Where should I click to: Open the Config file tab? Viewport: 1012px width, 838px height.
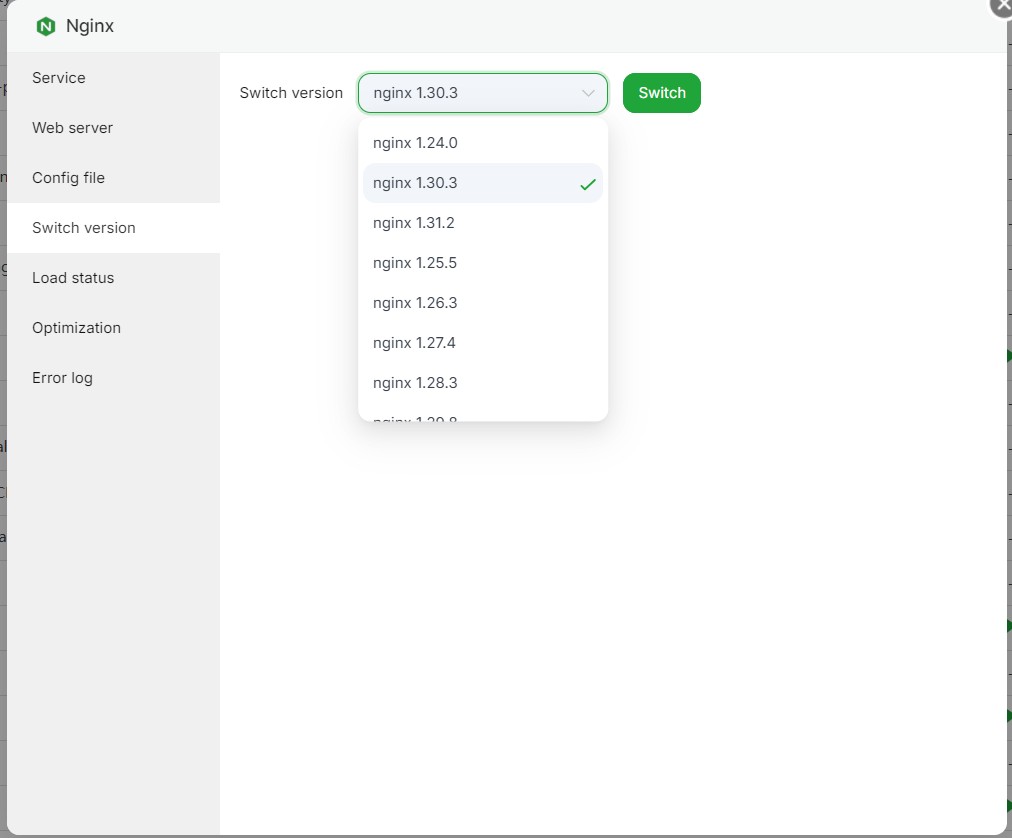(x=114, y=178)
